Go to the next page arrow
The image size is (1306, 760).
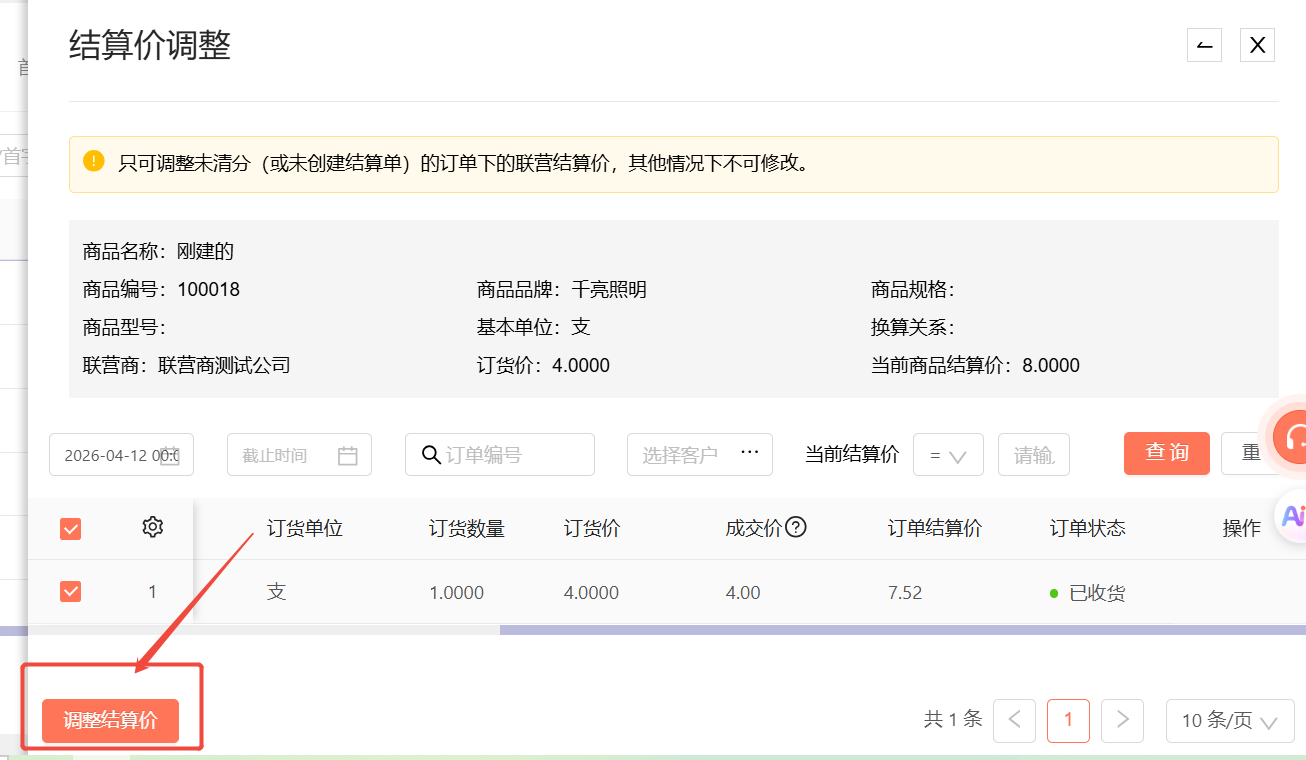[1122, 720]
